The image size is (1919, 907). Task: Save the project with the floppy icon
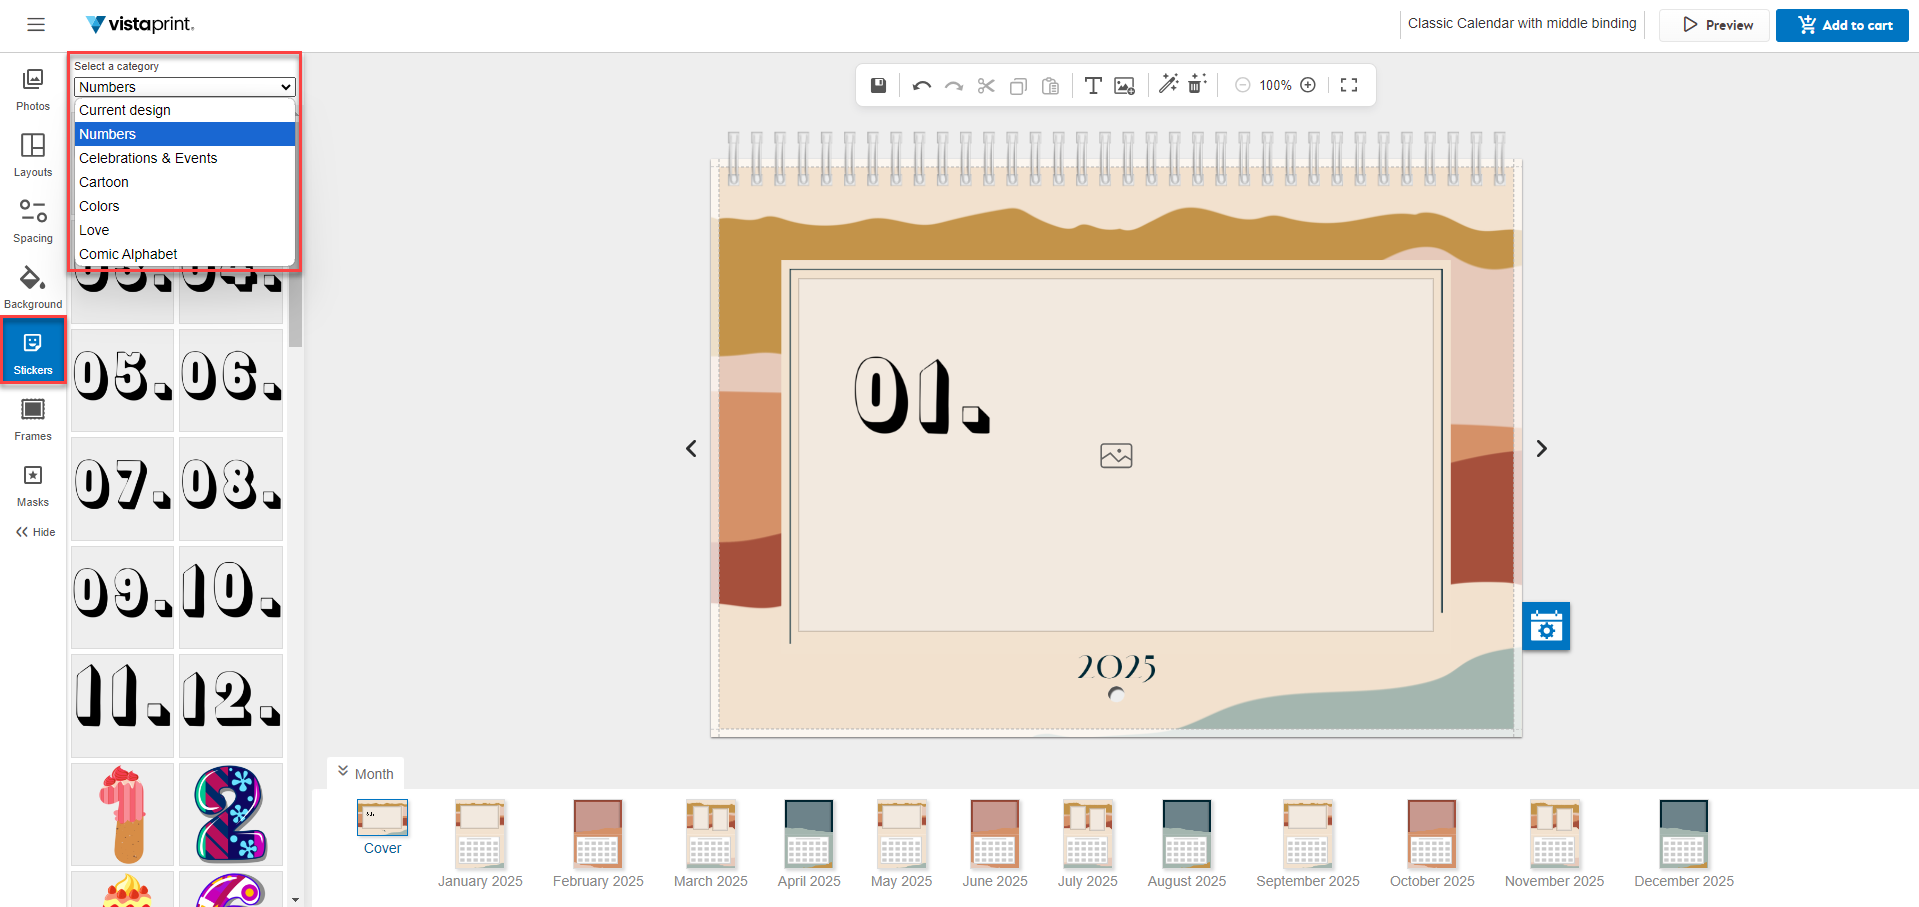[878, 85]
